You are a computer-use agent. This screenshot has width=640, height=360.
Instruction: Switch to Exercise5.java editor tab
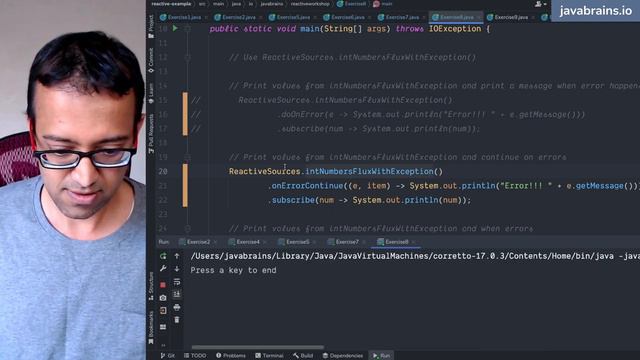coord(293,17)
